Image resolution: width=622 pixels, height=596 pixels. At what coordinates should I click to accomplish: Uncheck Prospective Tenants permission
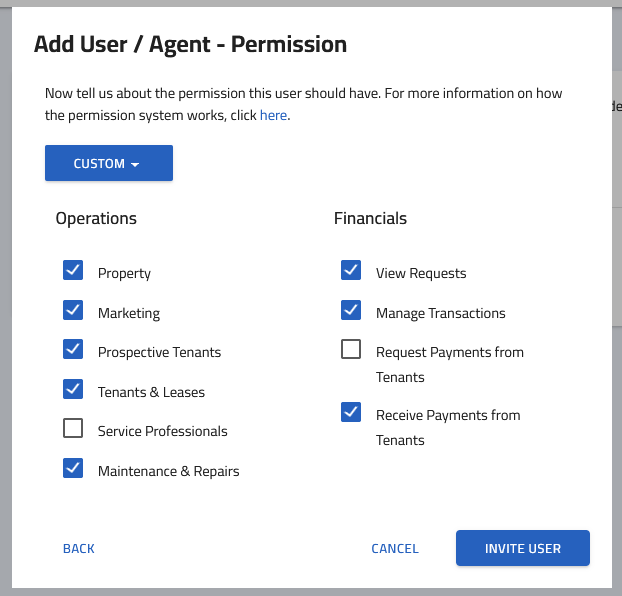point(73,349)
